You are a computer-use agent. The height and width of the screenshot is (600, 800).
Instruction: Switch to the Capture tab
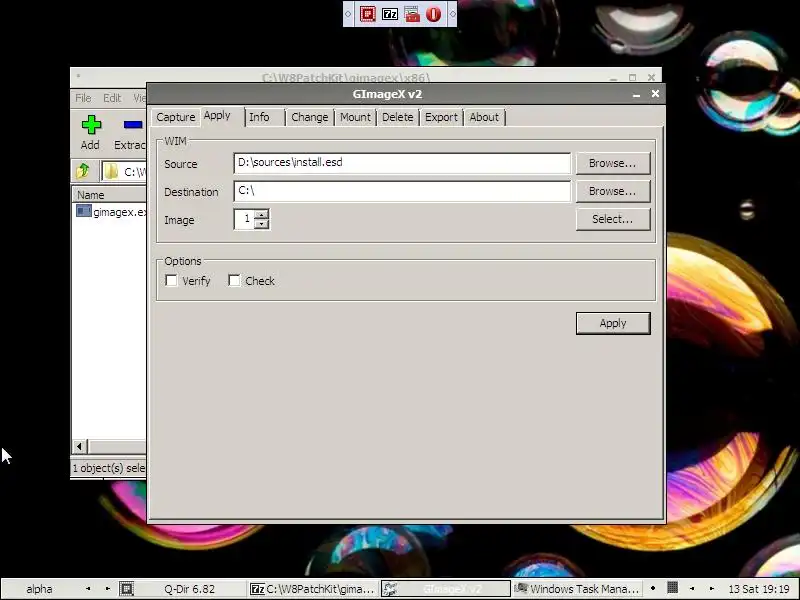pos(176,117)
